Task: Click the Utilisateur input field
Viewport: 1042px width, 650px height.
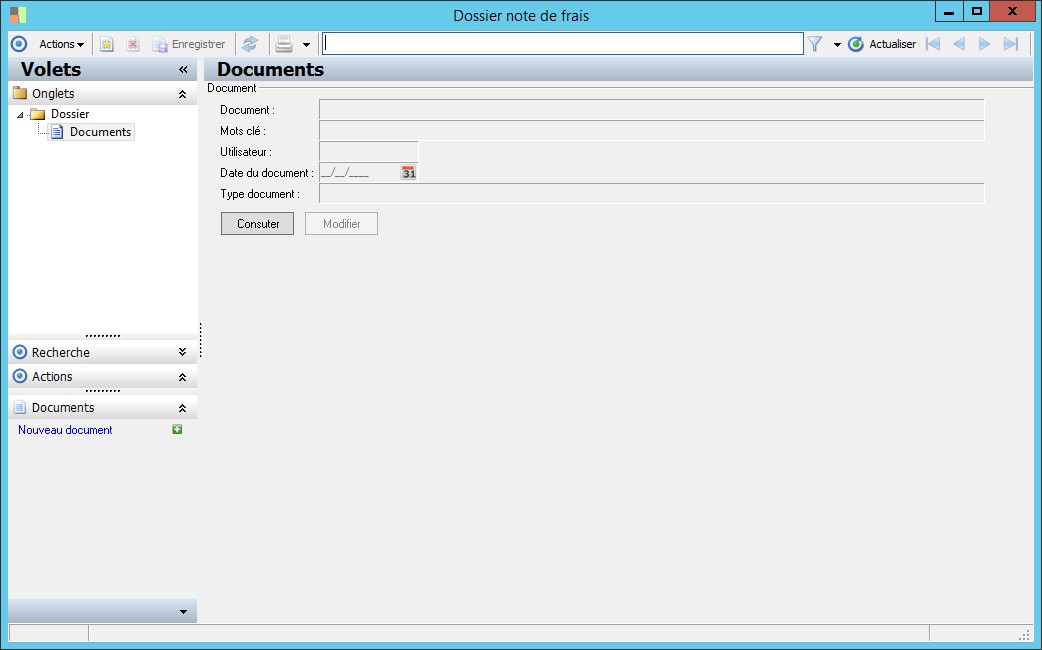Action: click(368, 152)
